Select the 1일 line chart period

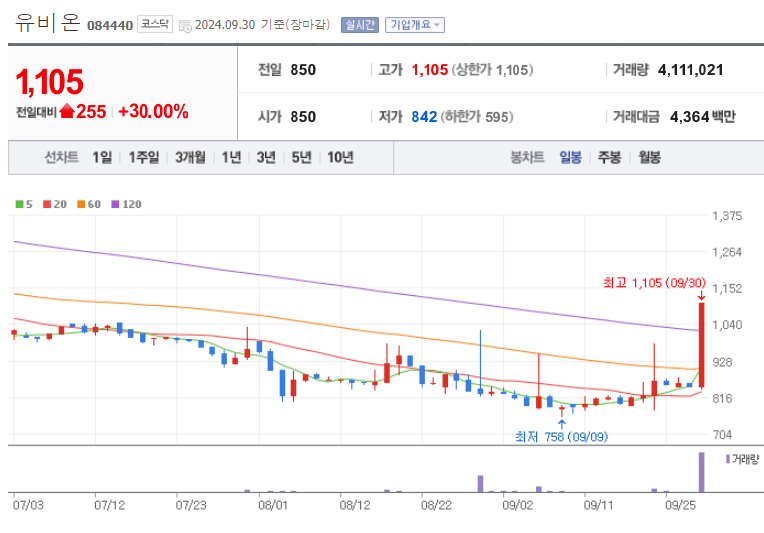coord(102,157)
